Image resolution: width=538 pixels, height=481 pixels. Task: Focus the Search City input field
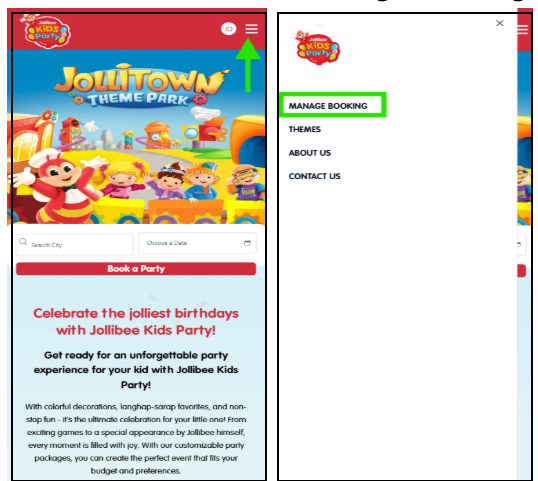pyautogui.click(x=74, y=245)
